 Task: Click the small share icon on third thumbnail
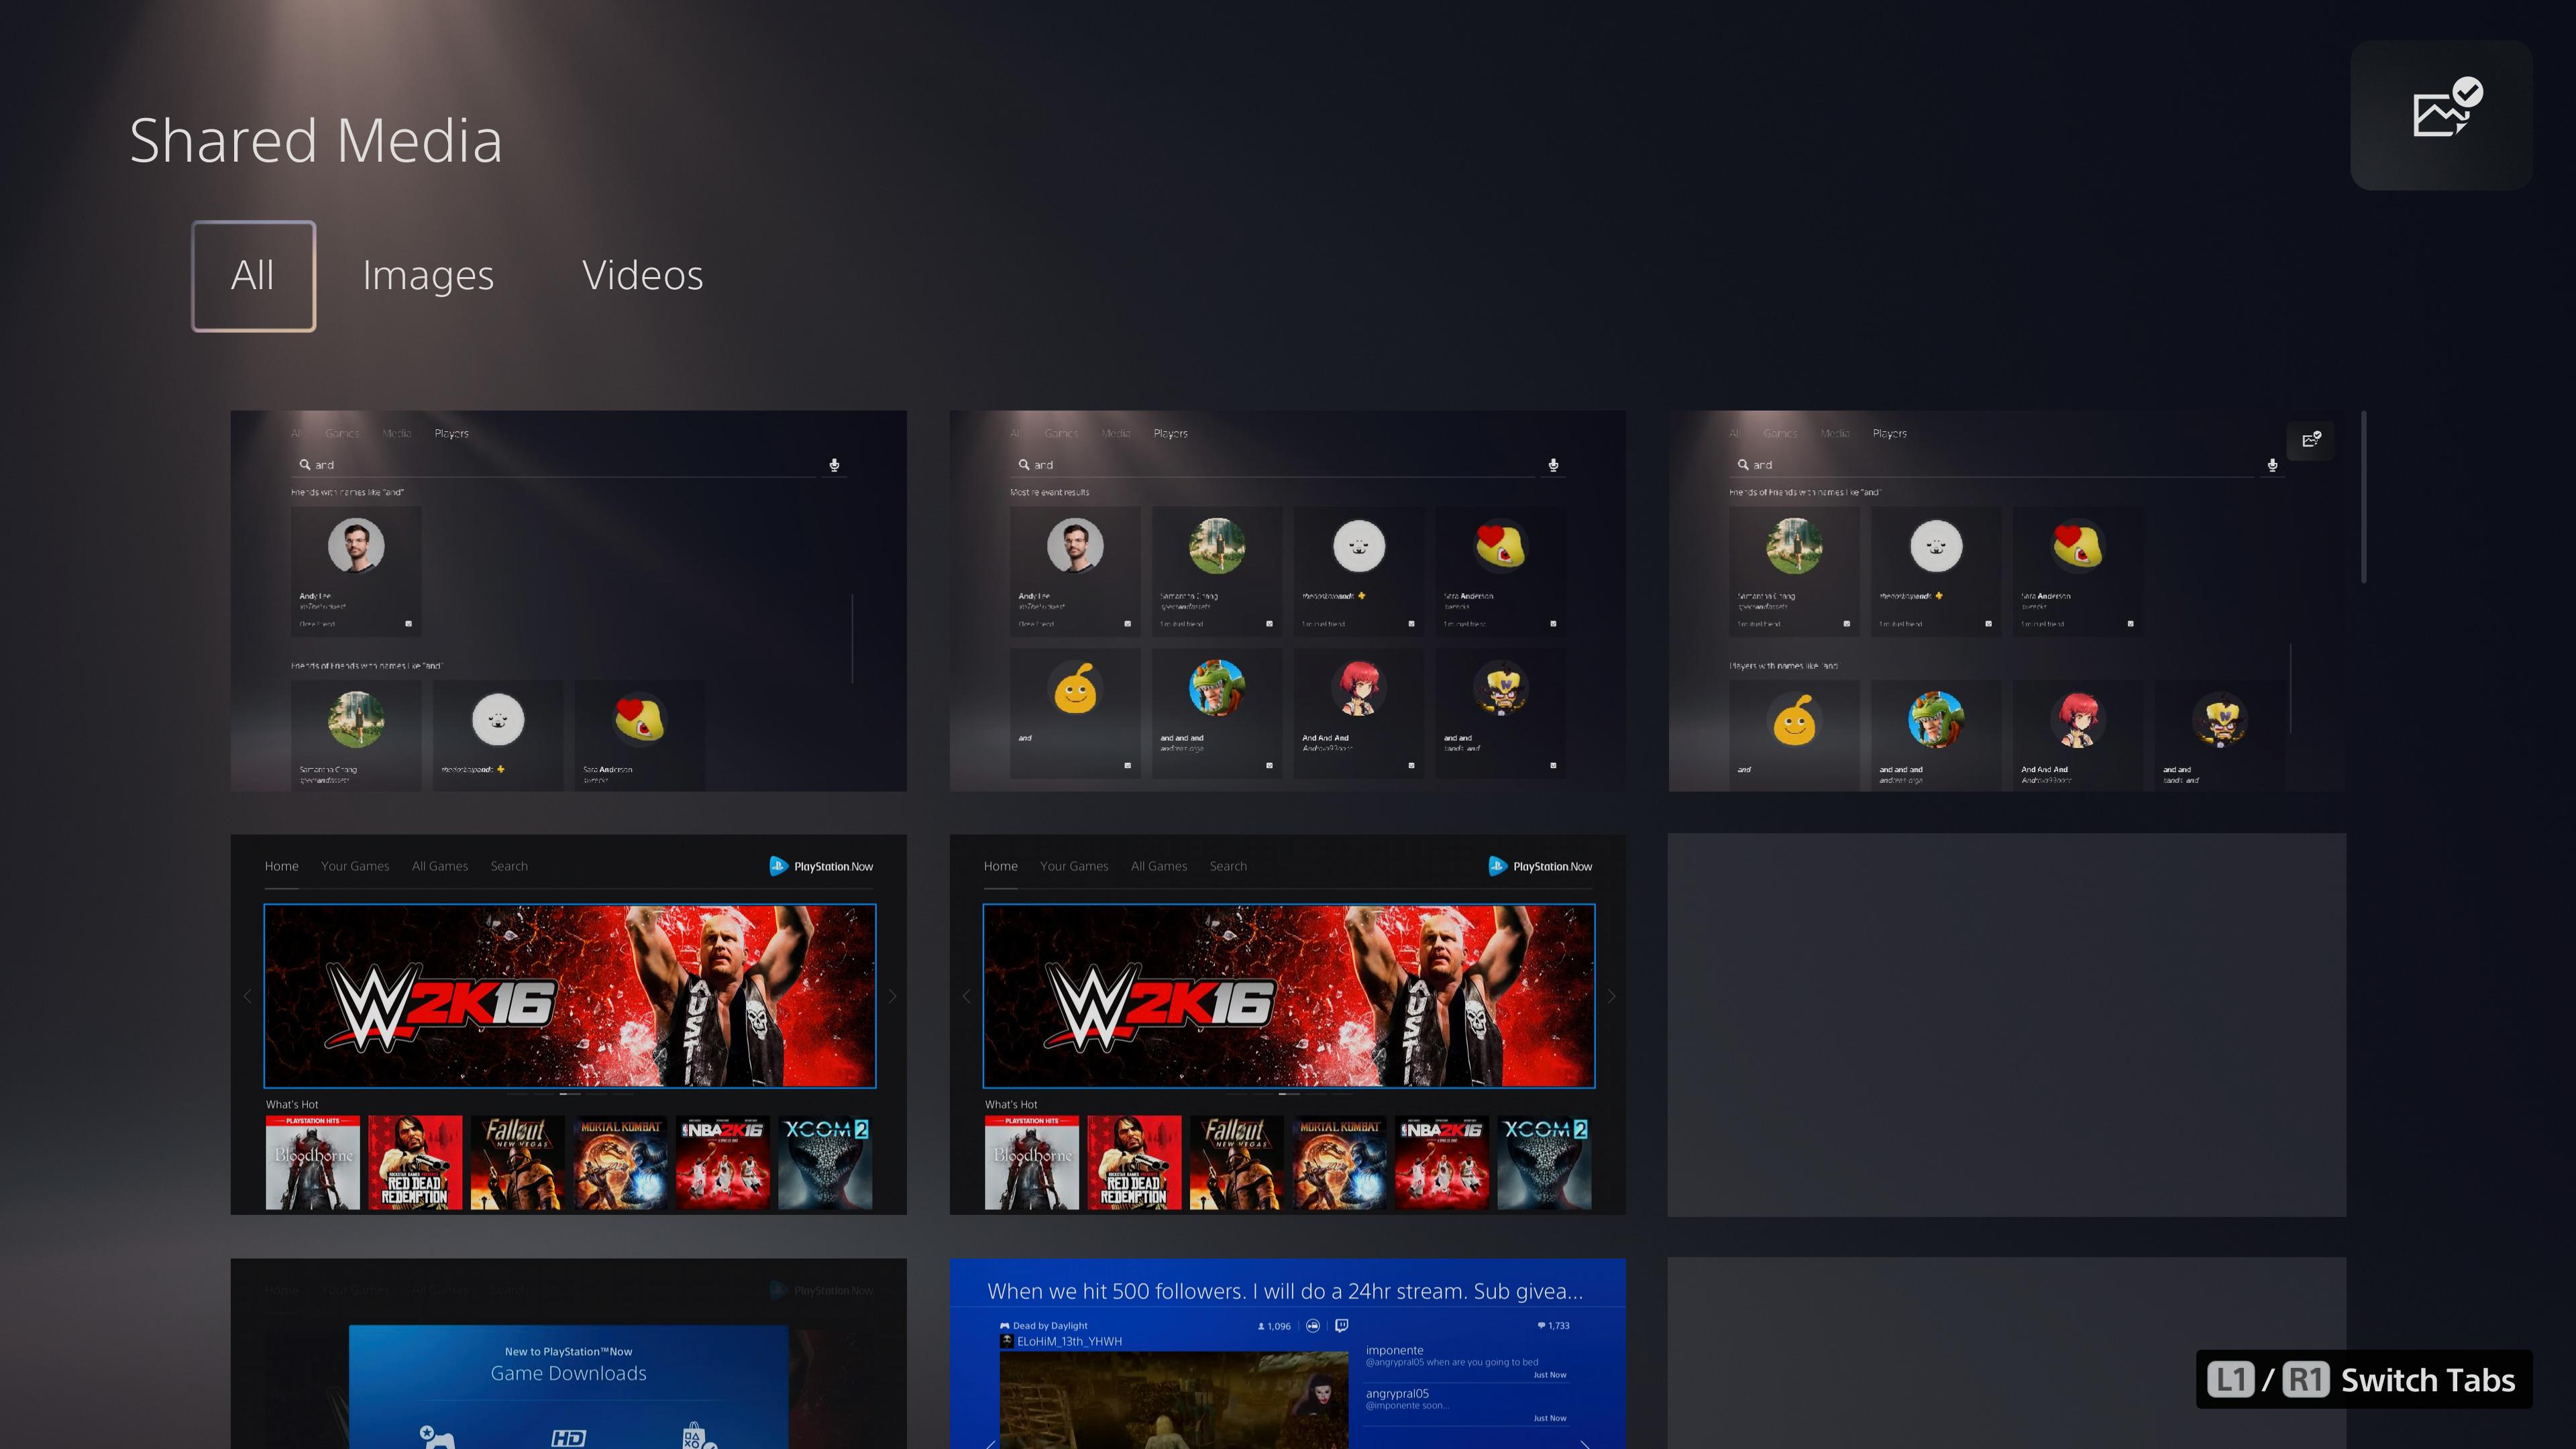pos(2311,440)
